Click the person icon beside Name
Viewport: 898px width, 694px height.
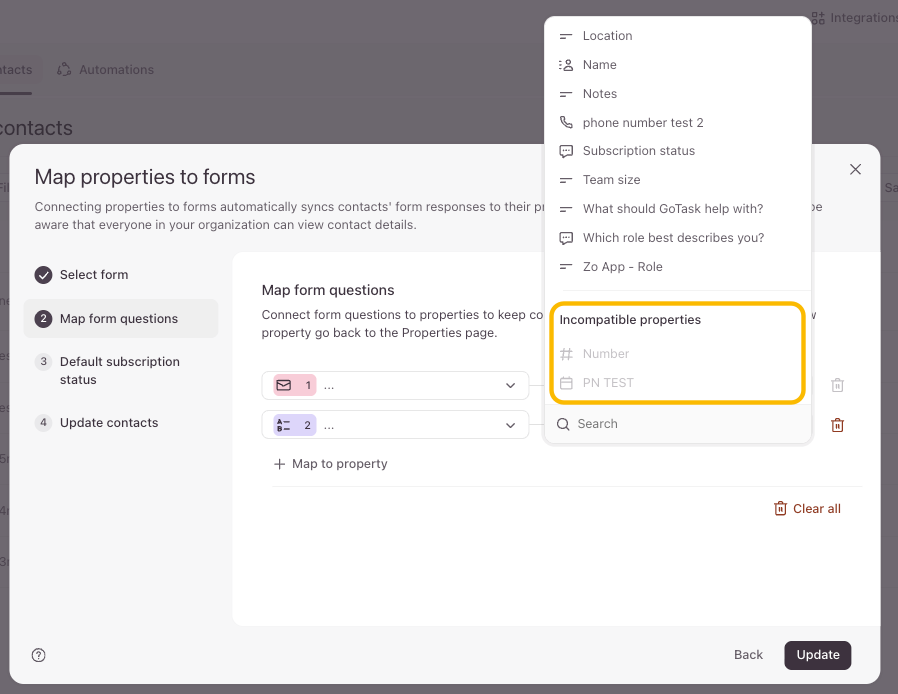click(x=566, y=65)
